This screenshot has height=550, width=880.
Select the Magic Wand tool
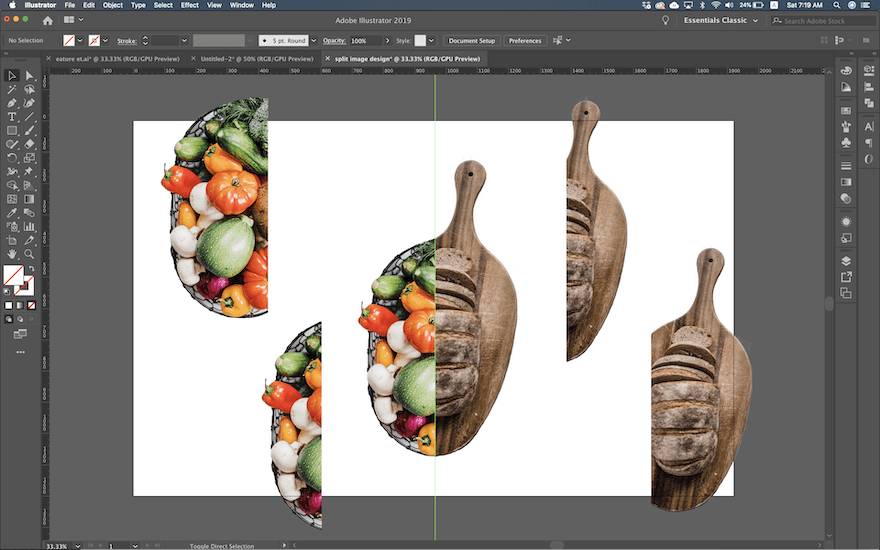tap(12, 90)
